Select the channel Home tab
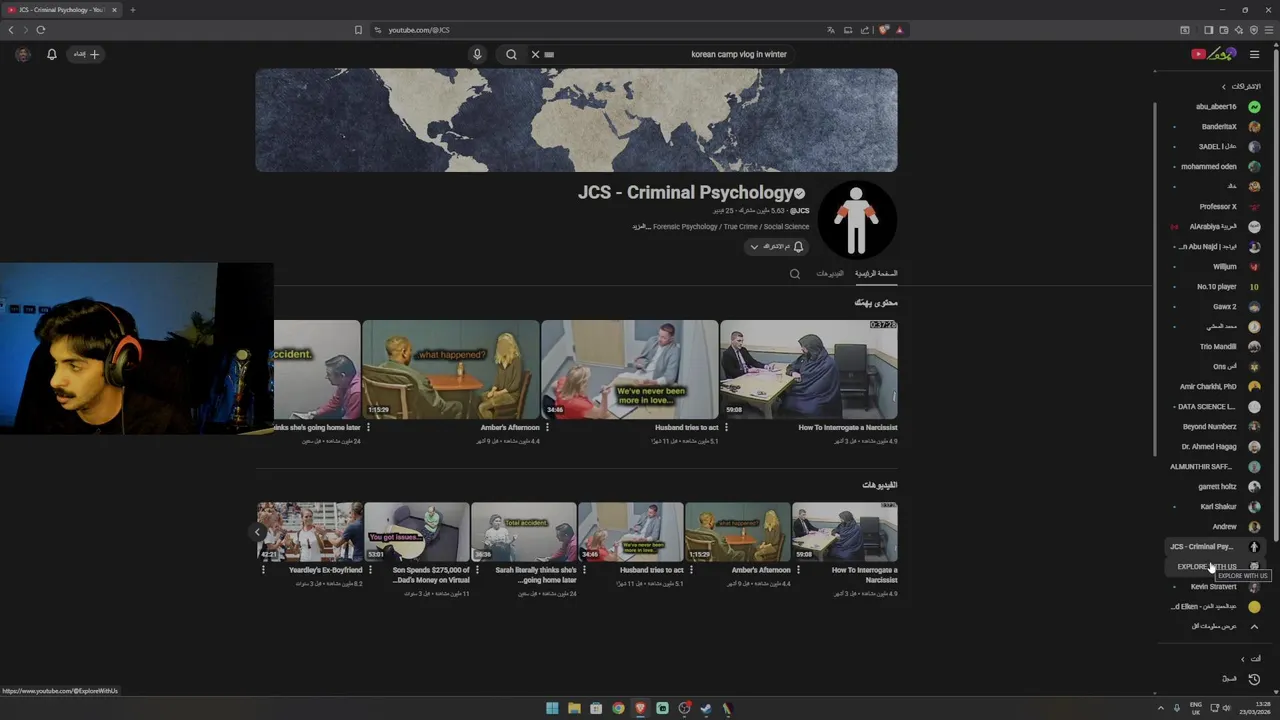 pos(876,273)
